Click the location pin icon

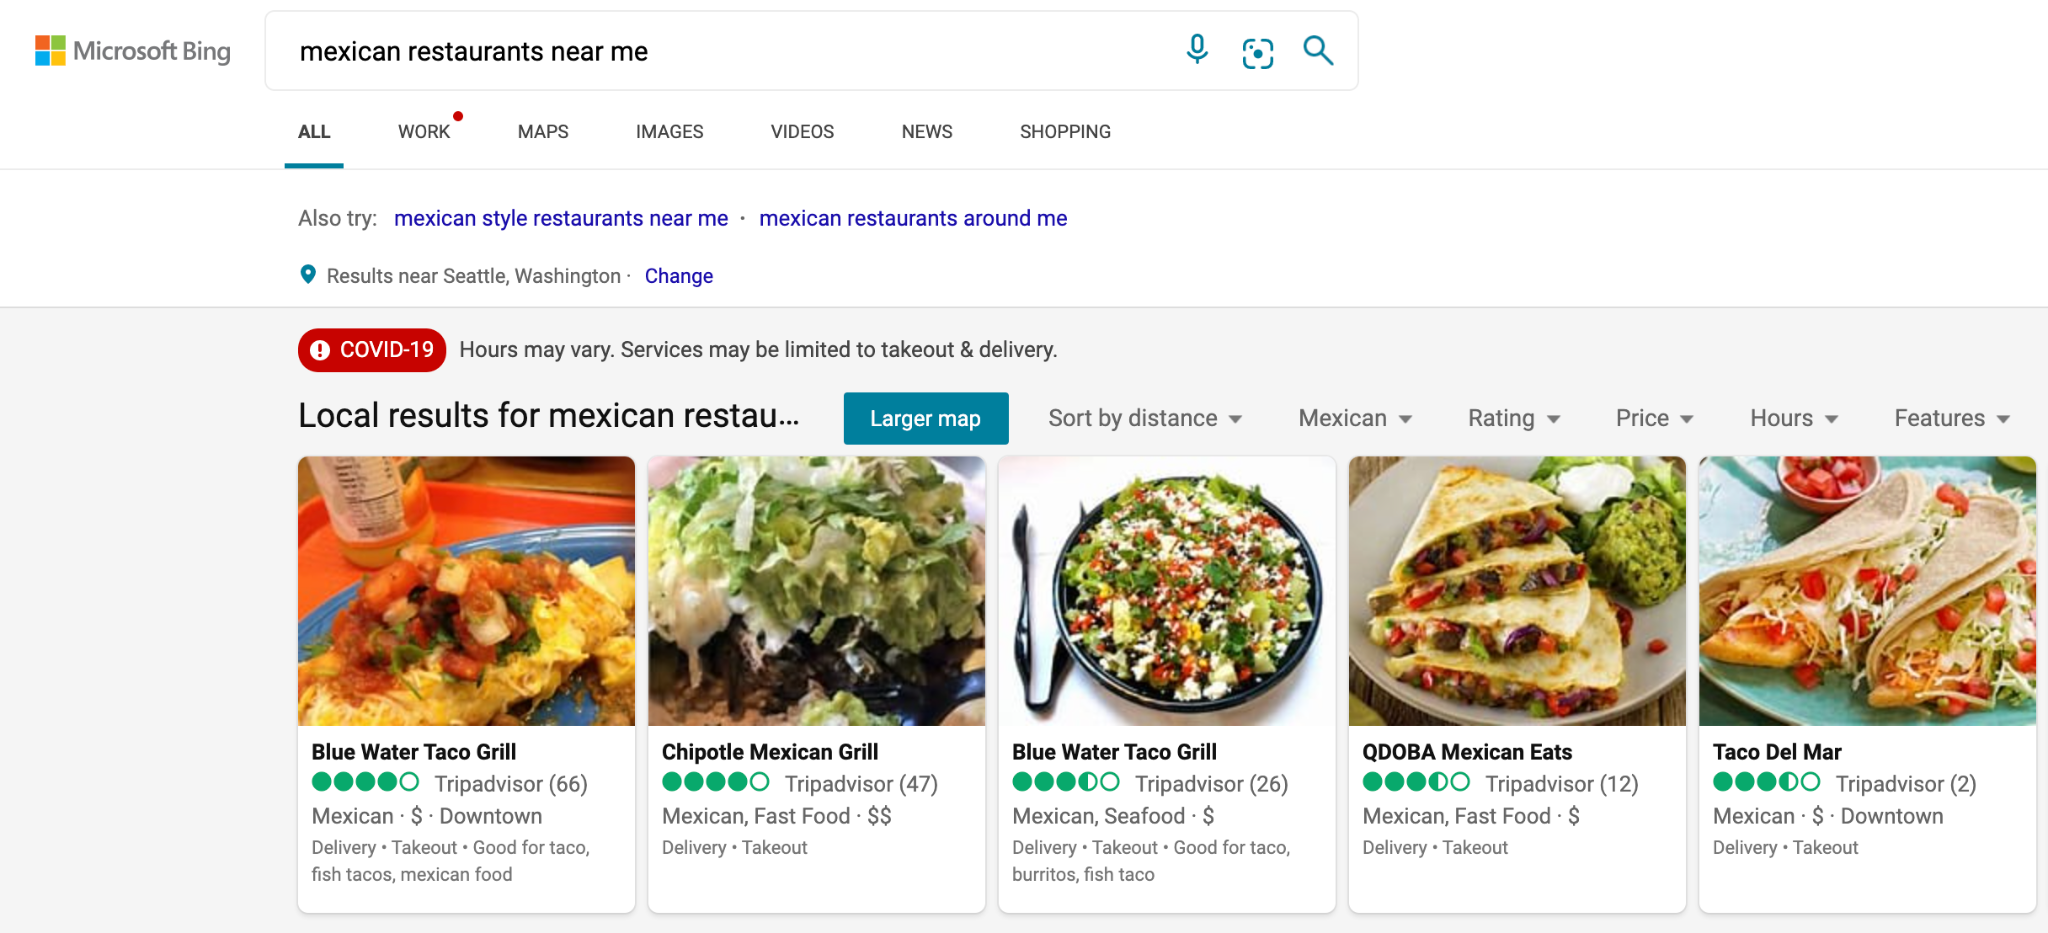point(308,274)
